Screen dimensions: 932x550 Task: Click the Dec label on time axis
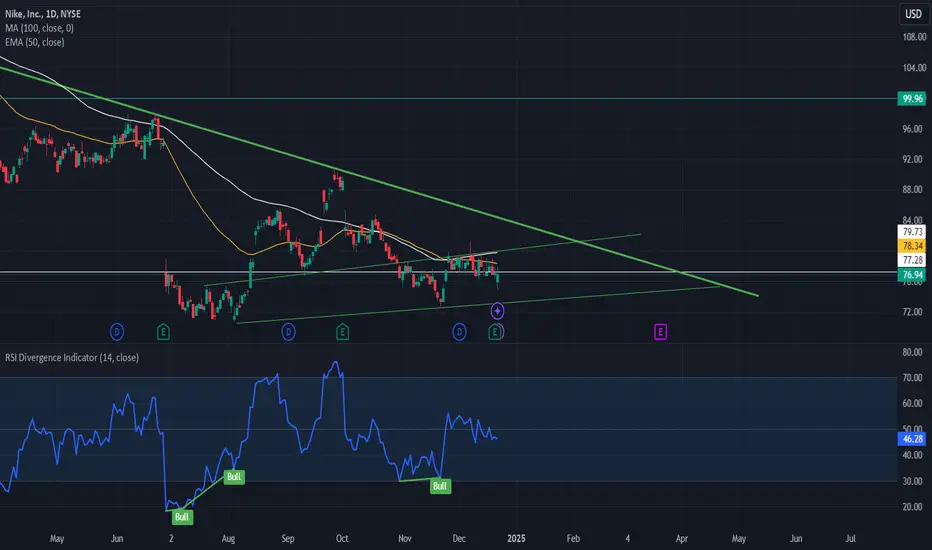459,538
